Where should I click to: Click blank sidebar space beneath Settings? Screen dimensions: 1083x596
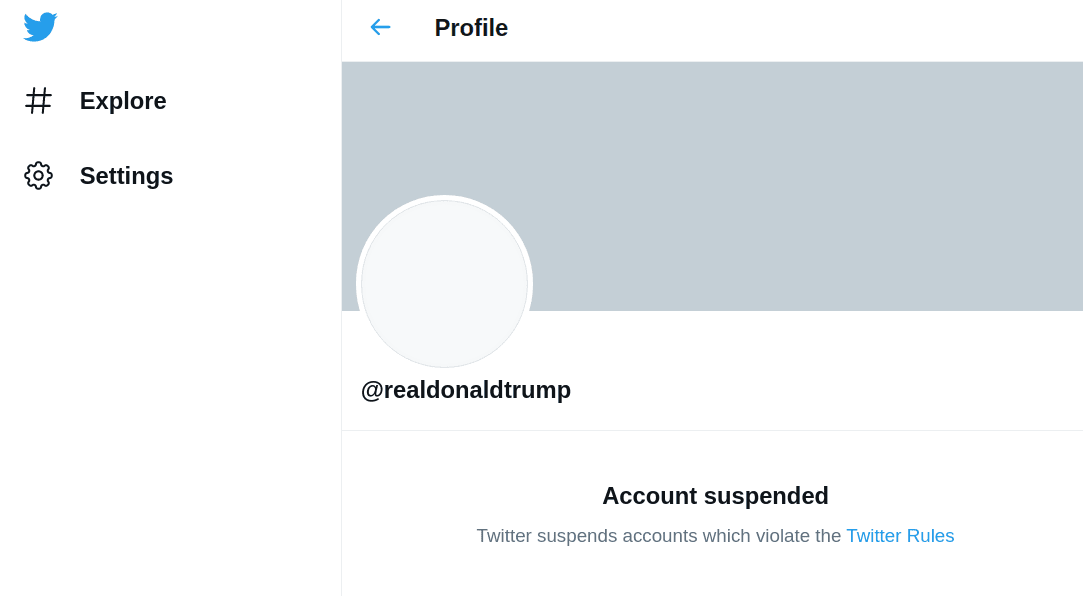coord(170,380)
